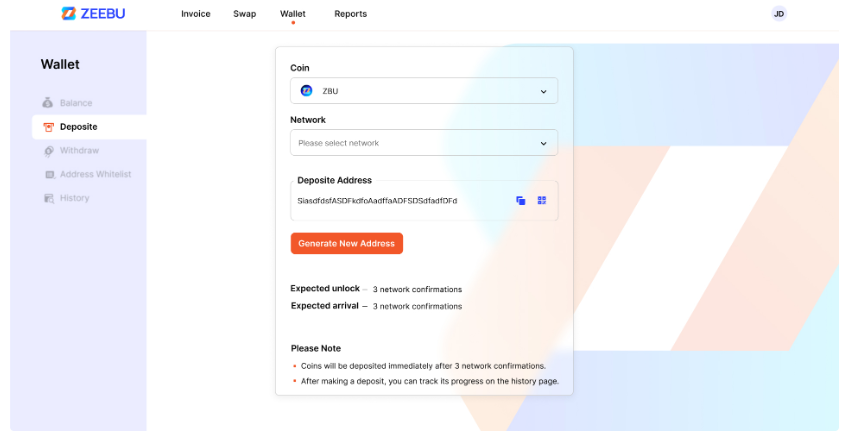854x438 pixels.
Task: Select the Wallet top navigation tab
Action: pyautogui.click(x=293, y=14)
